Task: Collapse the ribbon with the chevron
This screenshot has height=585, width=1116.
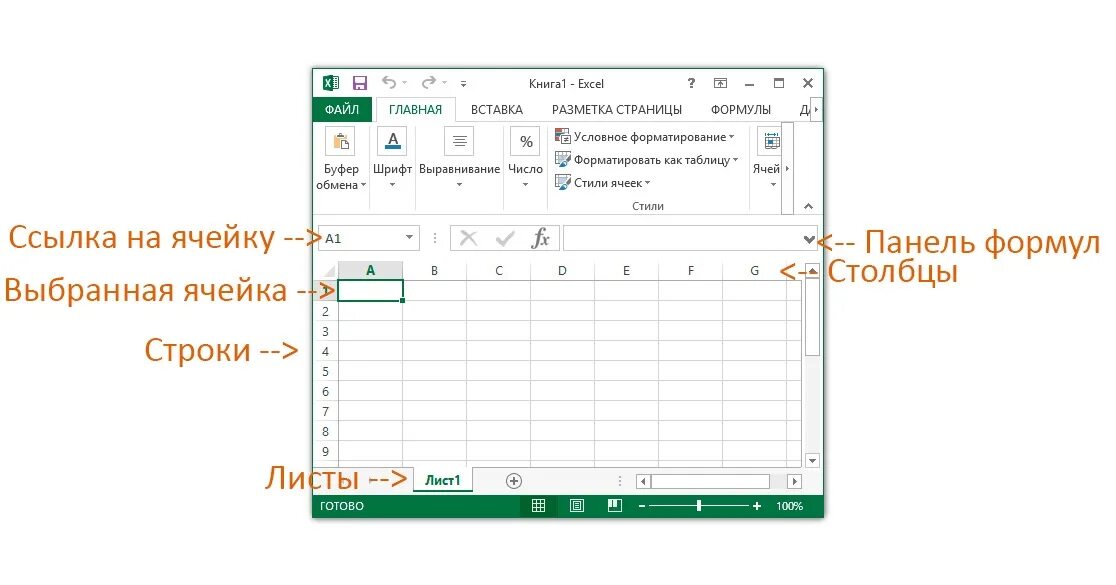Action: click(808, 206)
